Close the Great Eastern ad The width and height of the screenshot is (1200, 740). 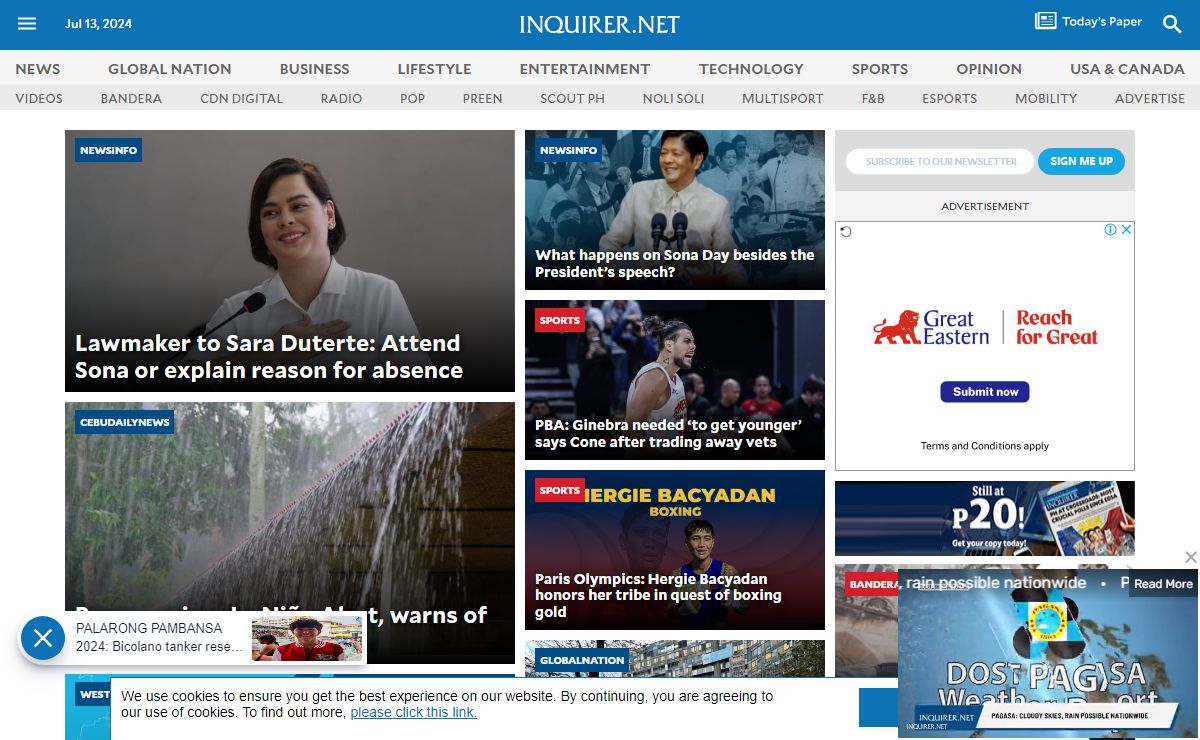pos(1126,230)
